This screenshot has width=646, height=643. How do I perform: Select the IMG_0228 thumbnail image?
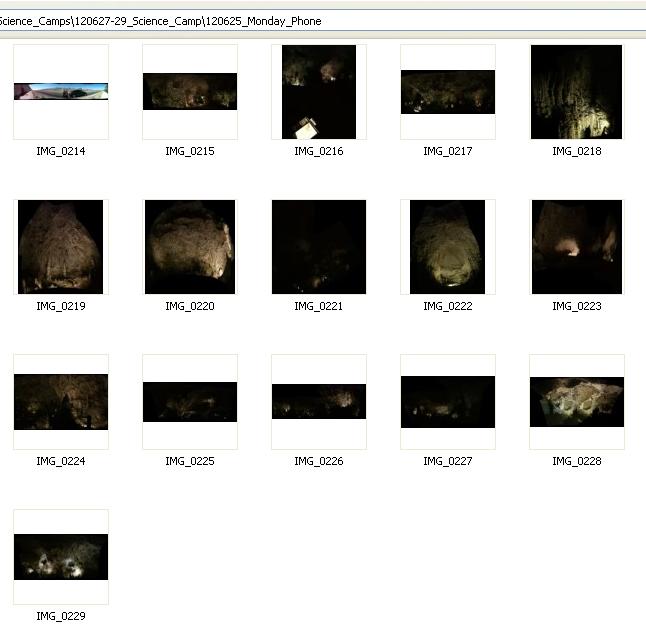(577, 402)
